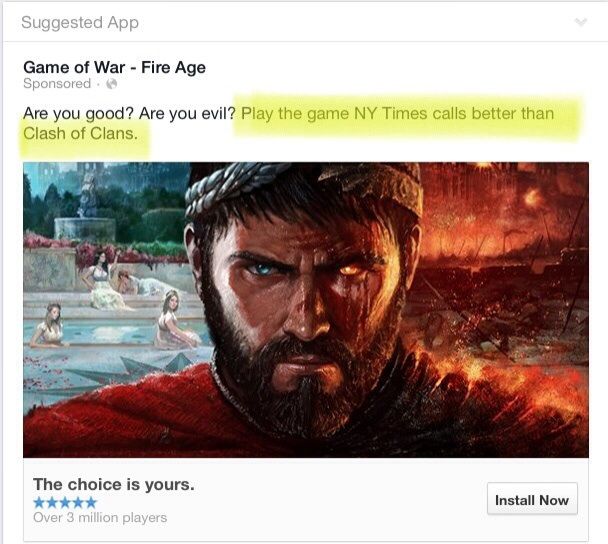Click the fifth blue rating star
Viewport: 608px width, 544px height.
[91, 502]
